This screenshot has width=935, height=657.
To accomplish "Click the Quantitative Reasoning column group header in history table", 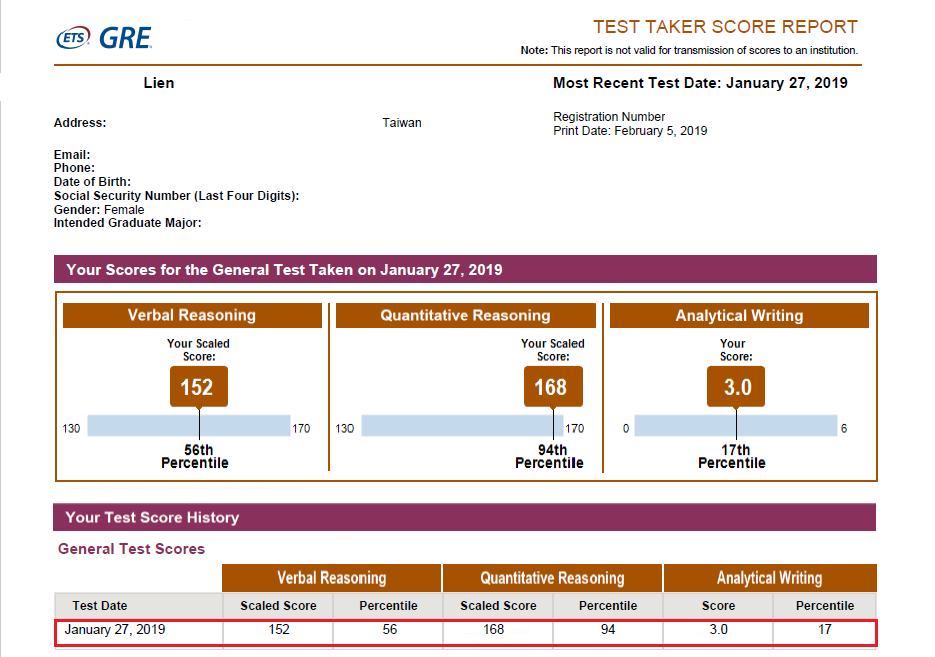I will (x=552, y=578).
